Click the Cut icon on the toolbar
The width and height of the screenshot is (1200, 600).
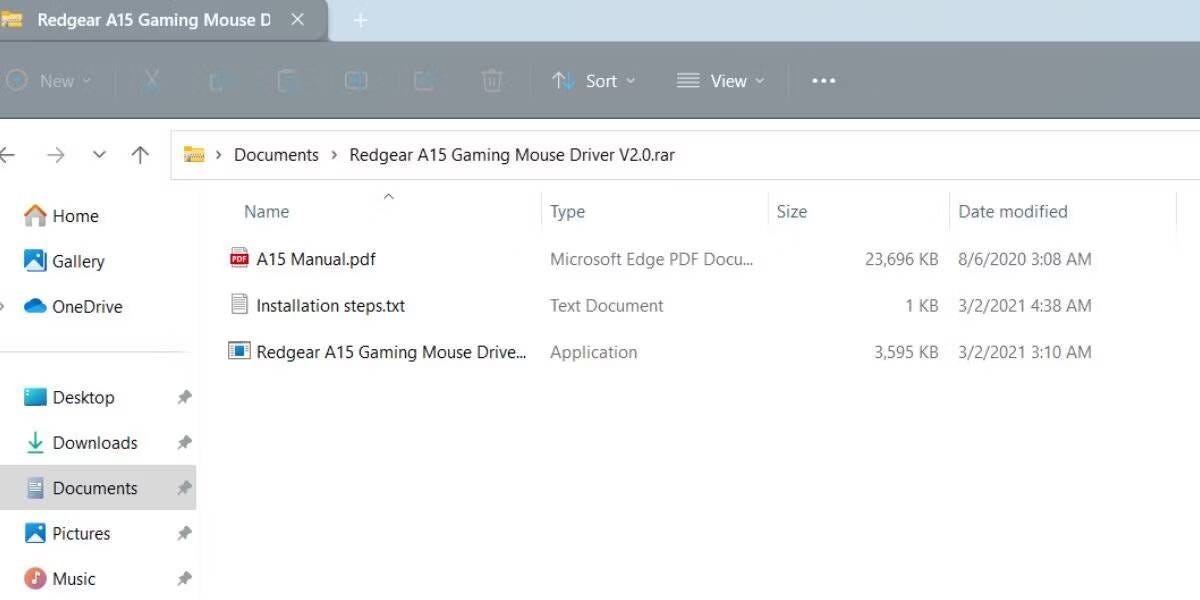[x=151, y=81]
